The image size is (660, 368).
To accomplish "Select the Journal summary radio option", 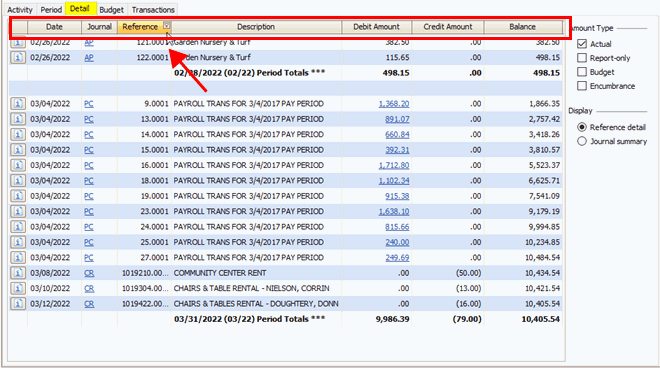I will click(x=582, y=141).
